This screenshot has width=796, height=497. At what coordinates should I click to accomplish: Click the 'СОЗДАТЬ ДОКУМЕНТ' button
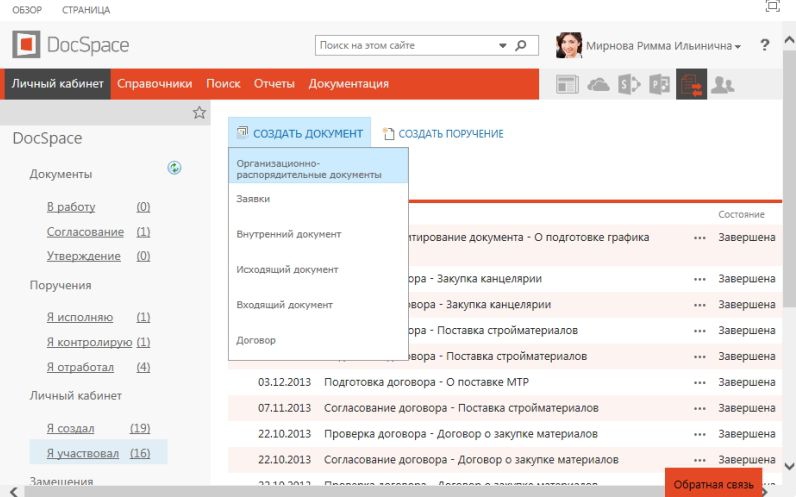point(300,133)
